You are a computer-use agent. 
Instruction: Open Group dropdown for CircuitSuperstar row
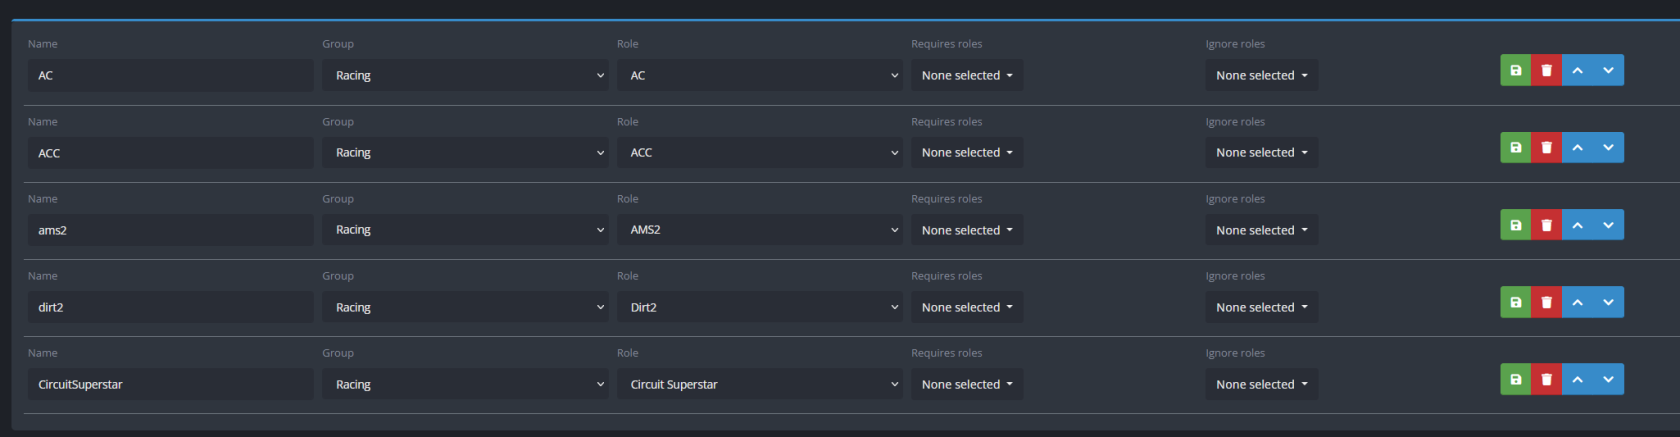pyautogui.click(x=465, y=384)
